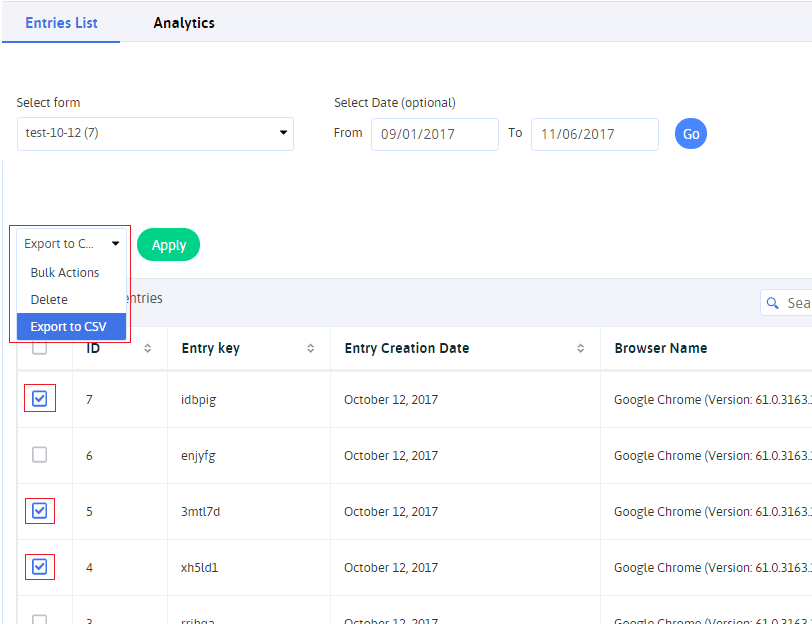Collapse the Export to CSV bulk dropdown
Viewport: 812px width, 624px height.
(x=72, y=244)
